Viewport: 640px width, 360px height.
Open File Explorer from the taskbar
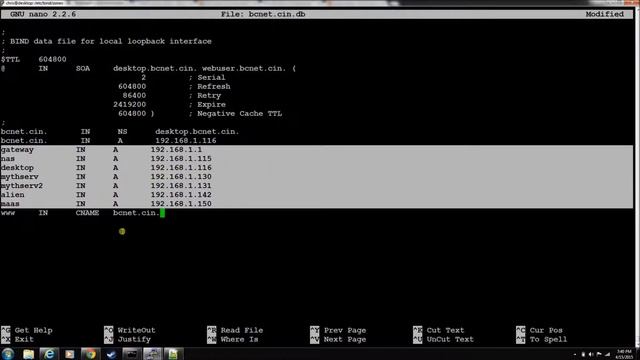coord(29,354)
